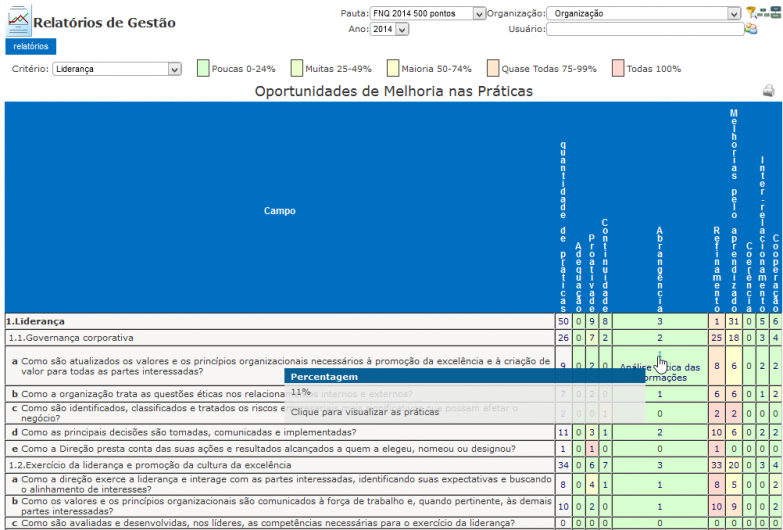Click the printer icon

tap(768, 91)
